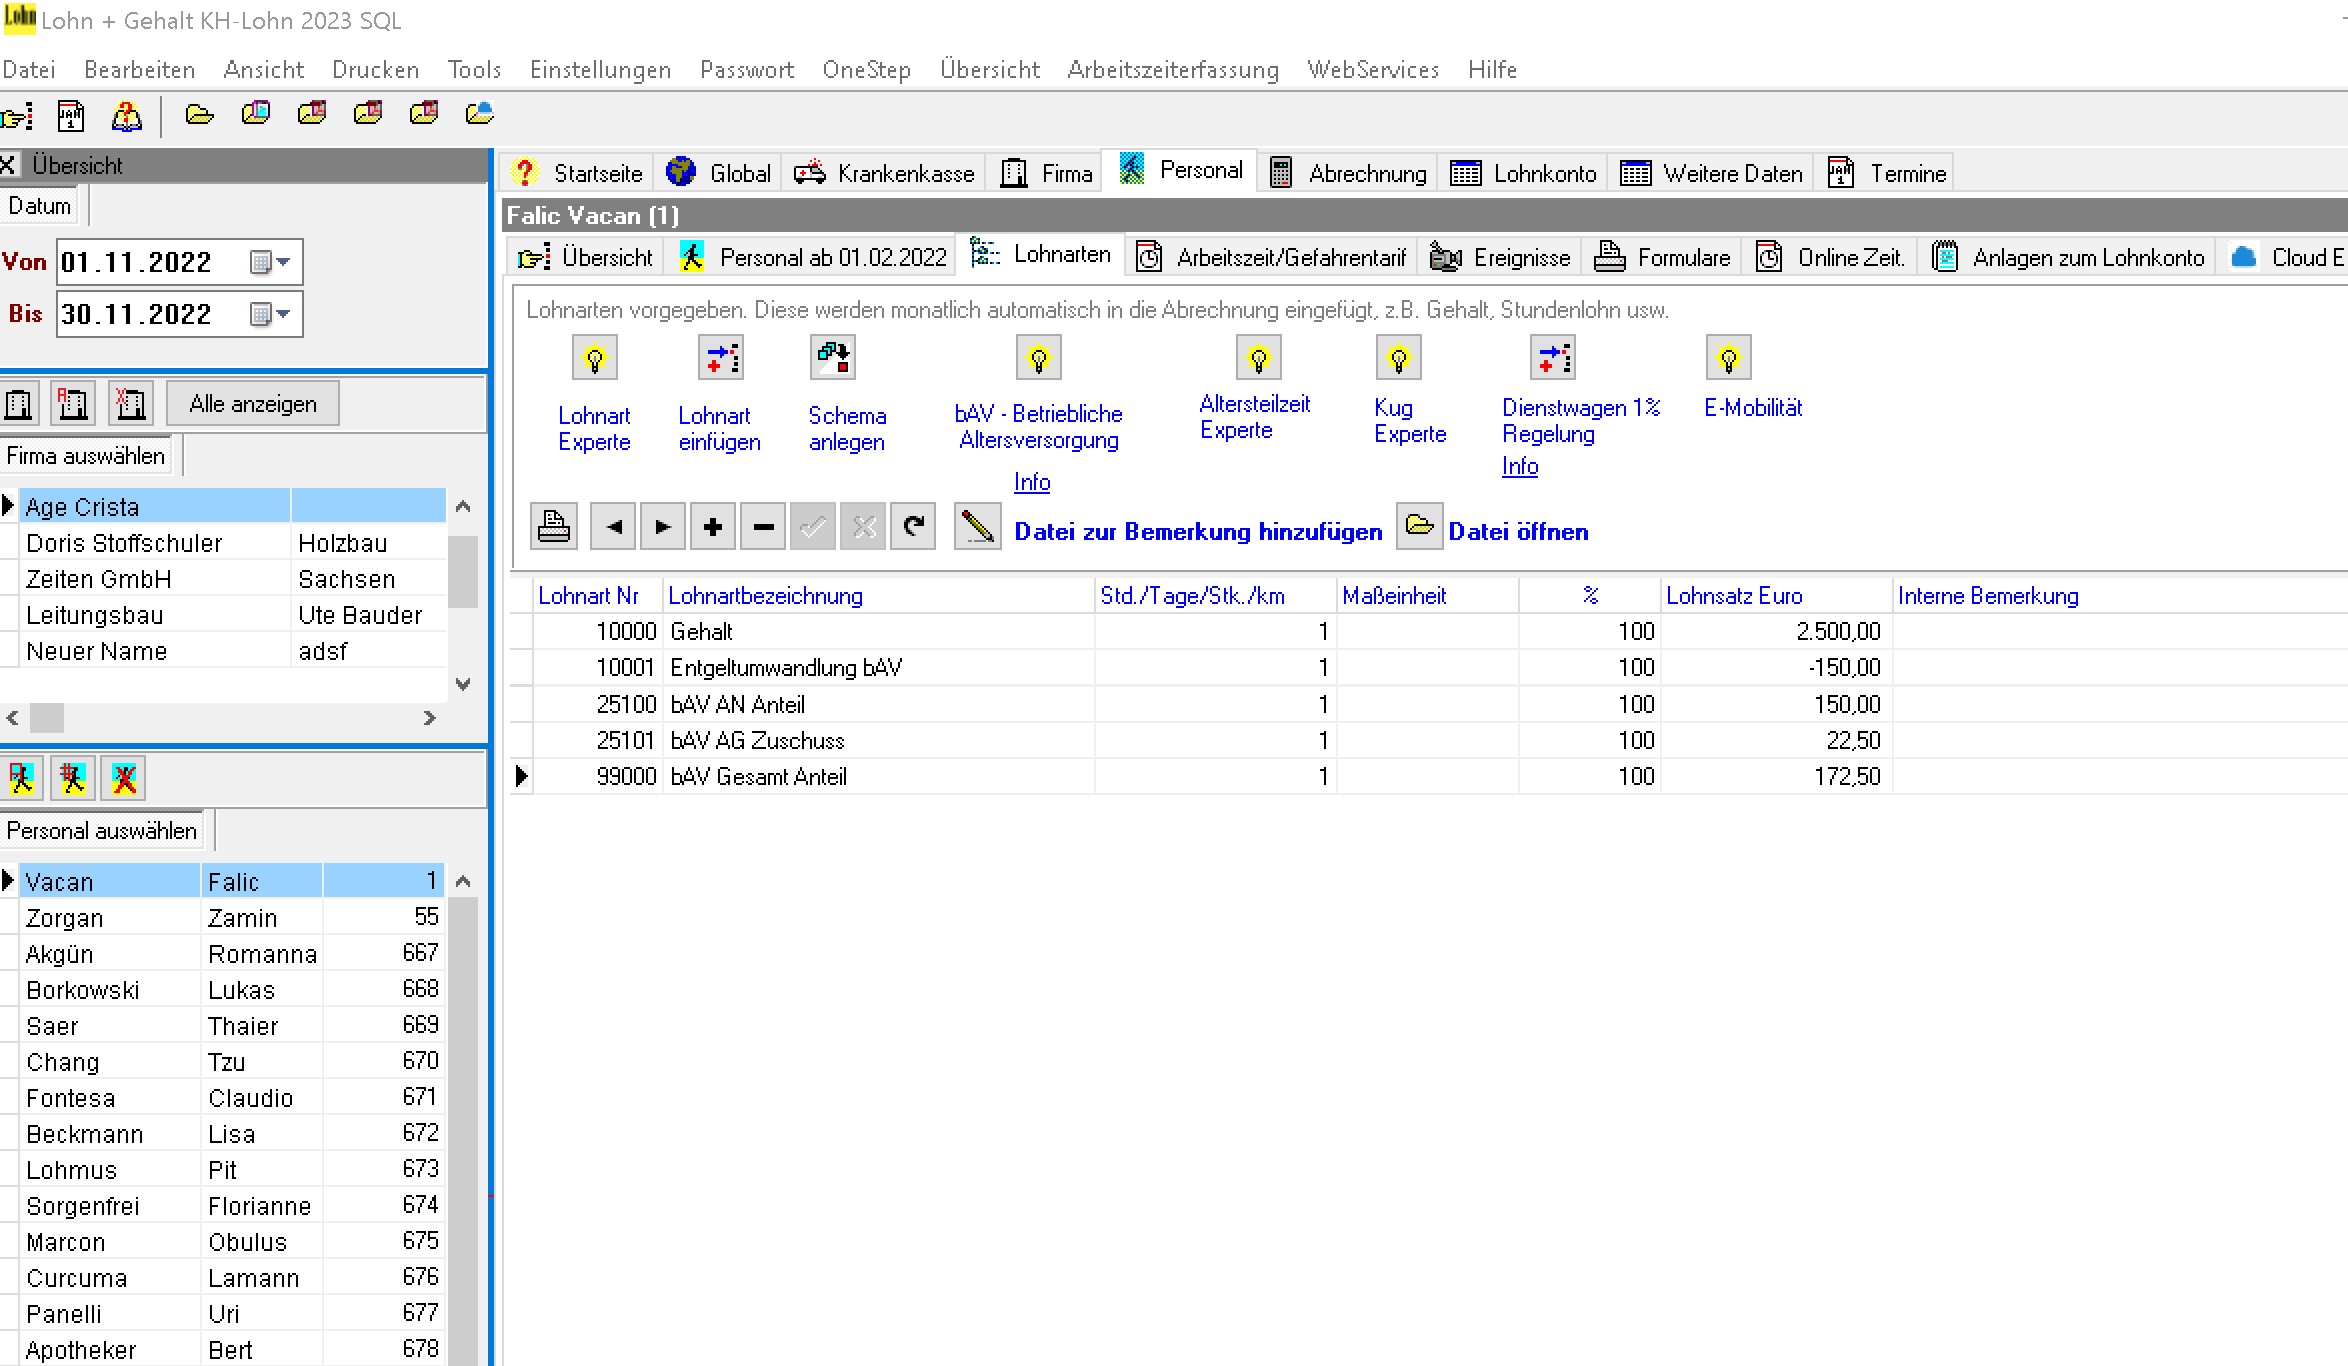
Task: Click the Lohnartbezeichnung column header
Action: 879,596
